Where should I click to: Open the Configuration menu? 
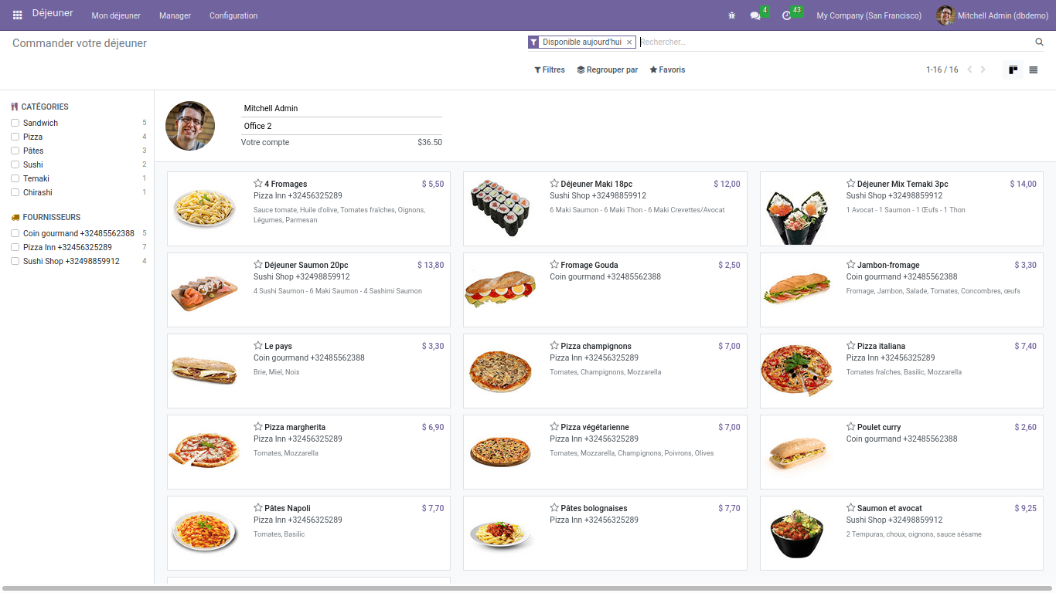(x=233, y=16)
